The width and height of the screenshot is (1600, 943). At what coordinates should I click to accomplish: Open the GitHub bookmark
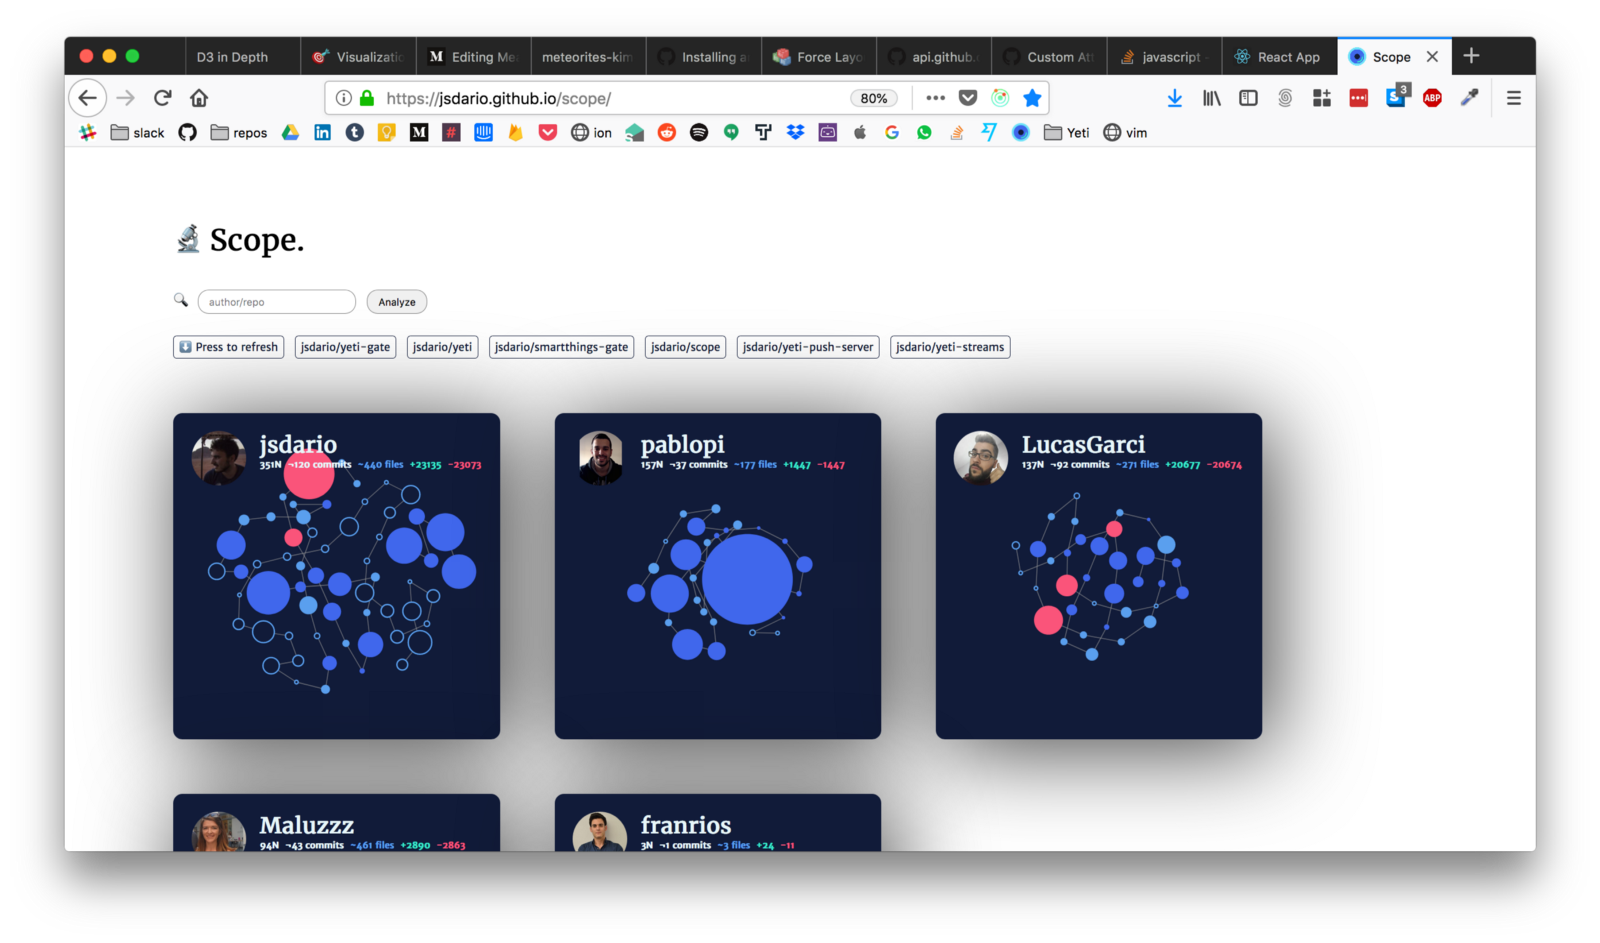coord(187,133)
